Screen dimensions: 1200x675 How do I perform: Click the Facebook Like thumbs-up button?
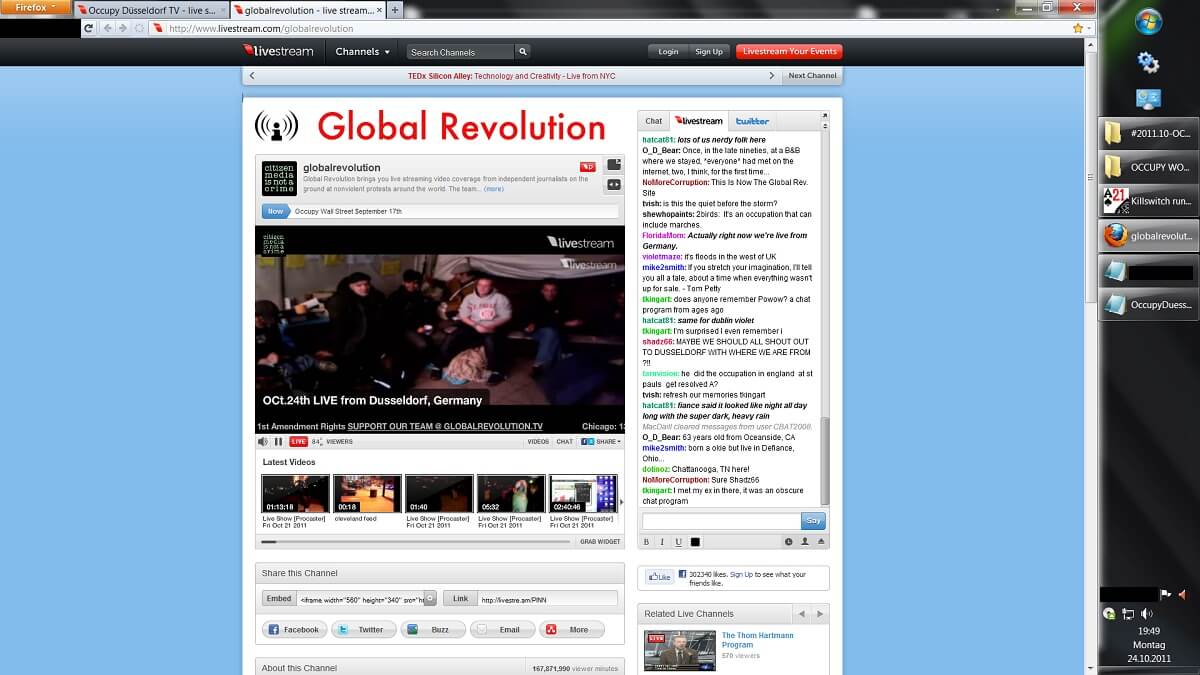(x=659, y=577)
